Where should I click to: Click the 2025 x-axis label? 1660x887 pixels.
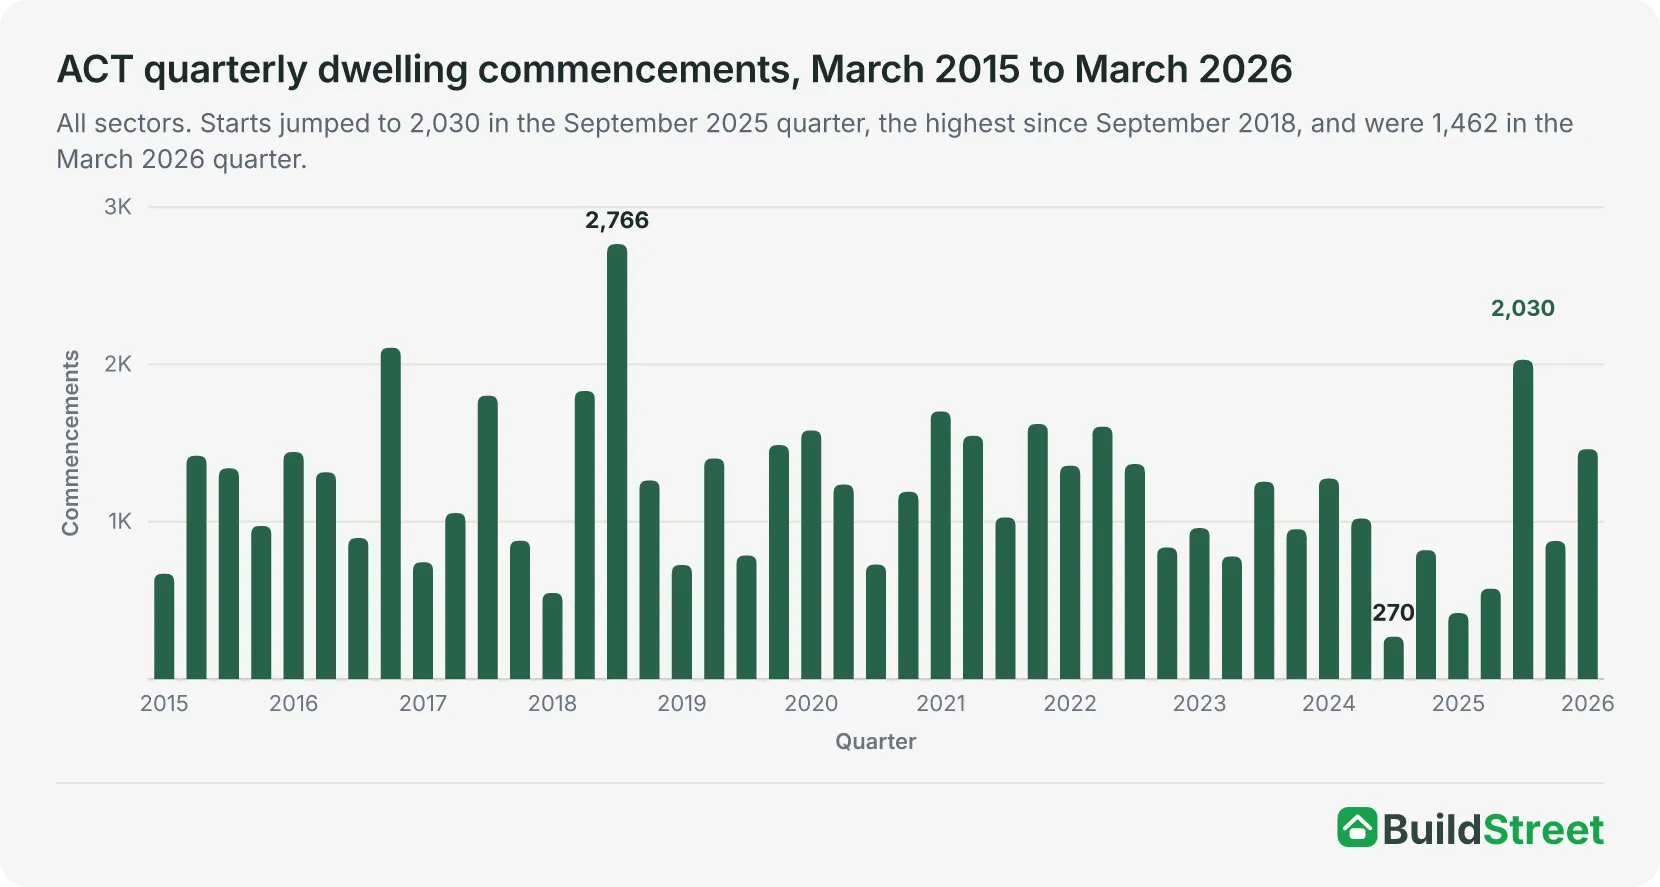click(1458, 703)
